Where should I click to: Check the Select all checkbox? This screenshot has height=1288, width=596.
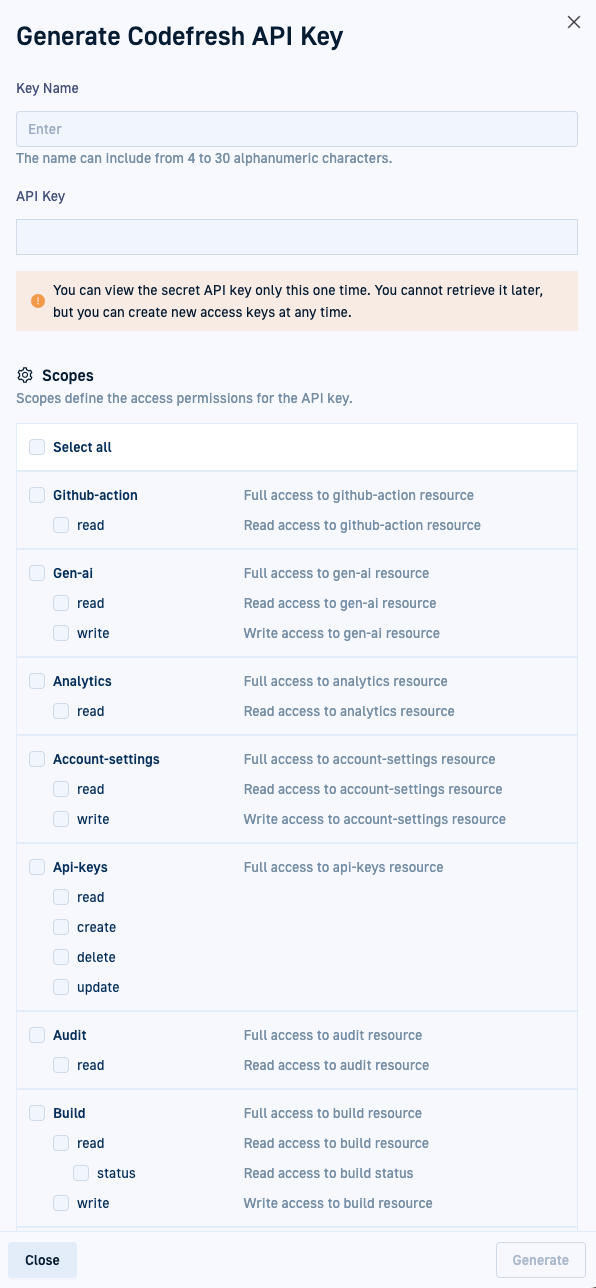pyautogui.click(x=37, y=447)
